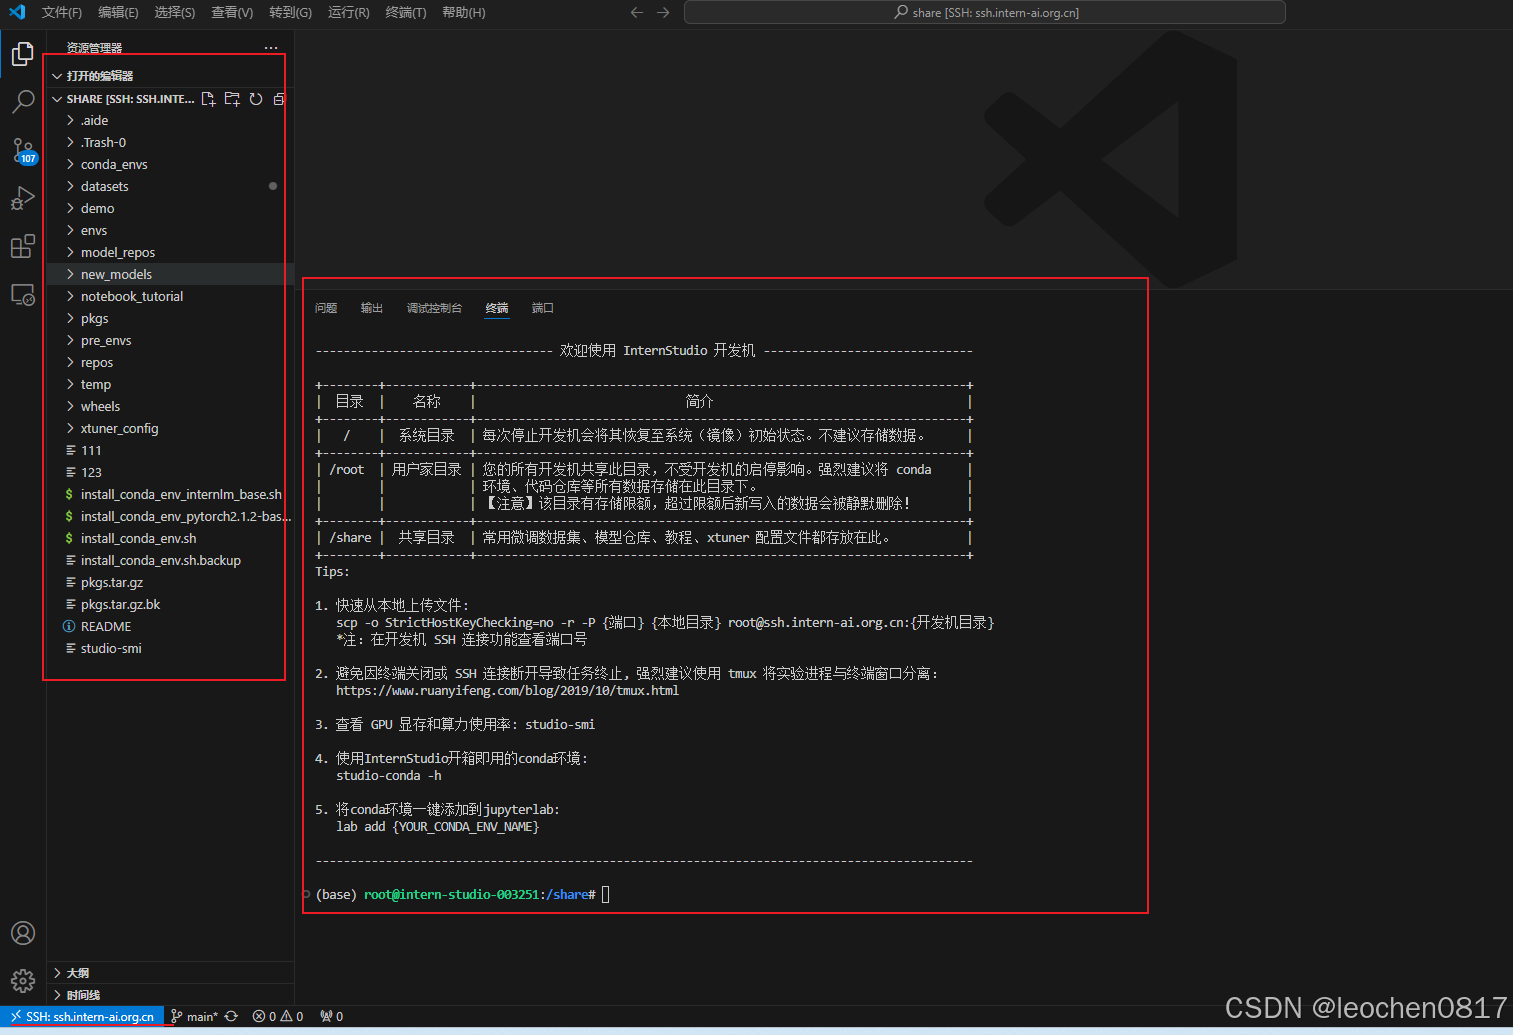This screenshot has width=1513, height=1035.
Task: Expand the envs folder
Action: click(170, 230)
